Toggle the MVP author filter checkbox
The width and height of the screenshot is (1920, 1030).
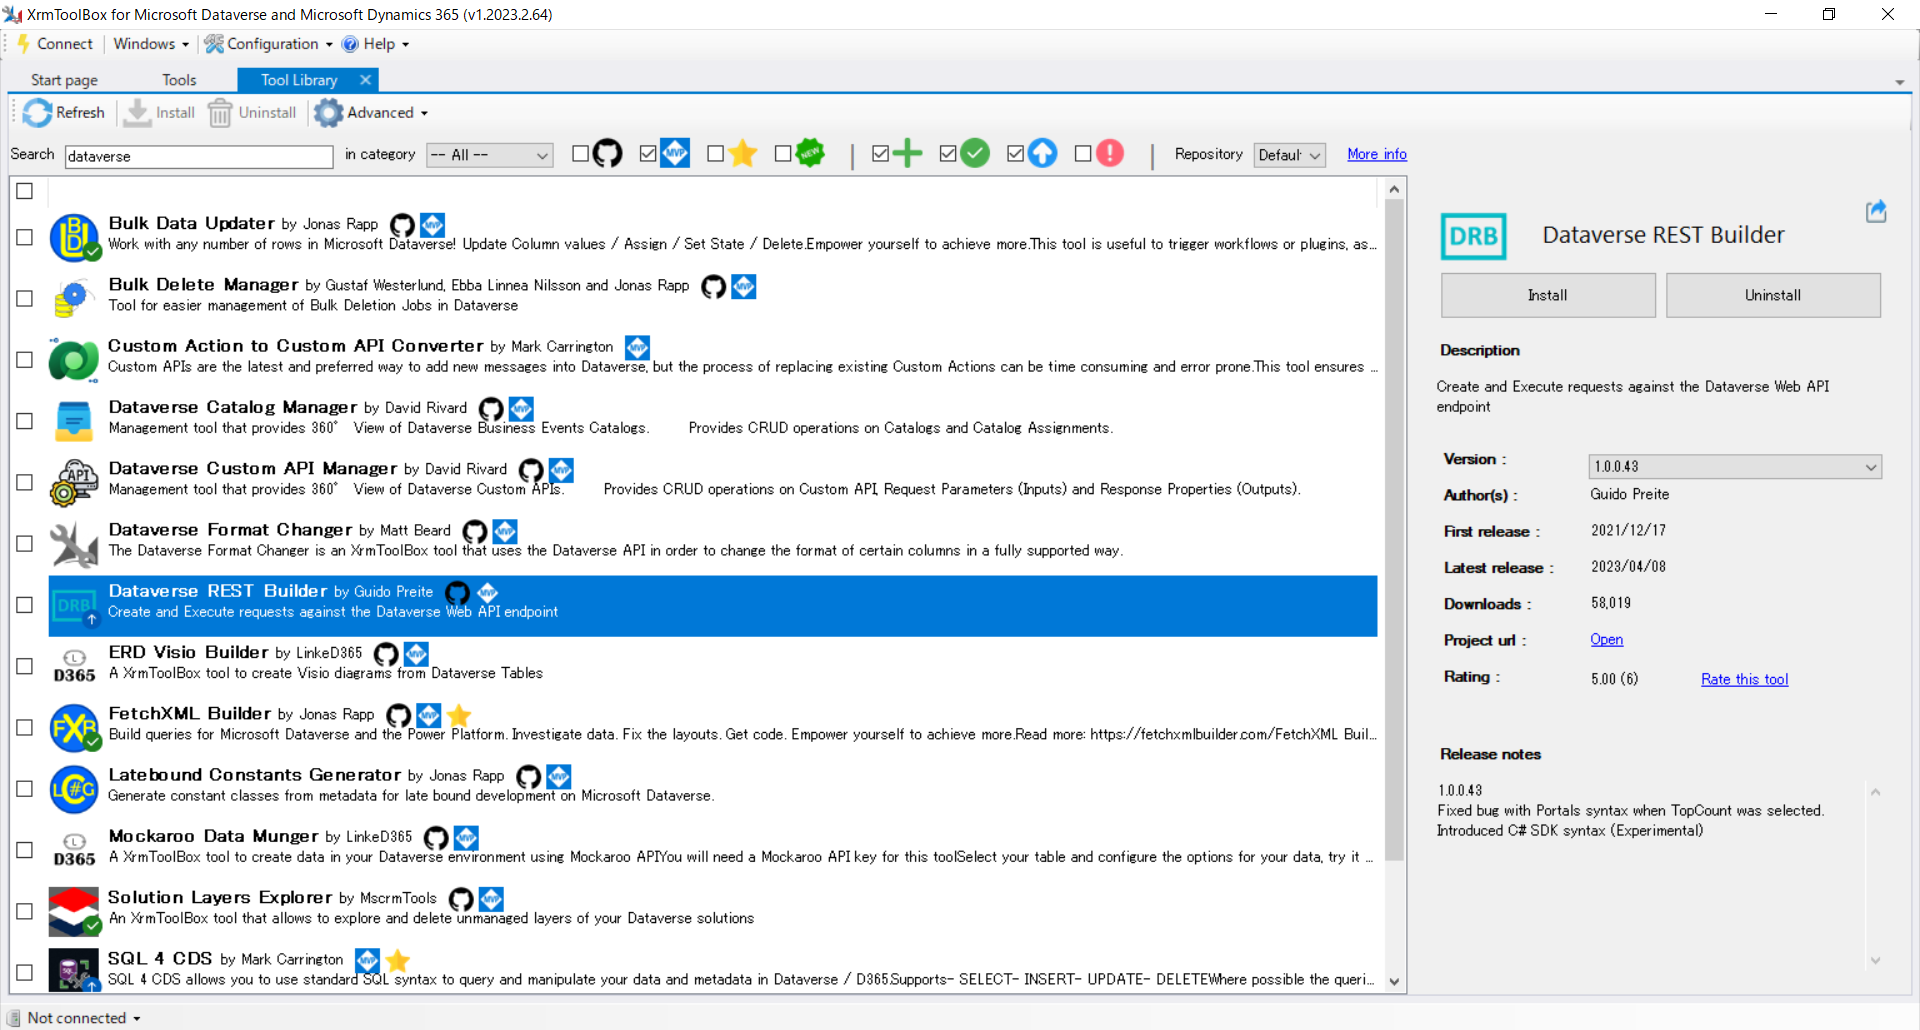click(648, 154)
